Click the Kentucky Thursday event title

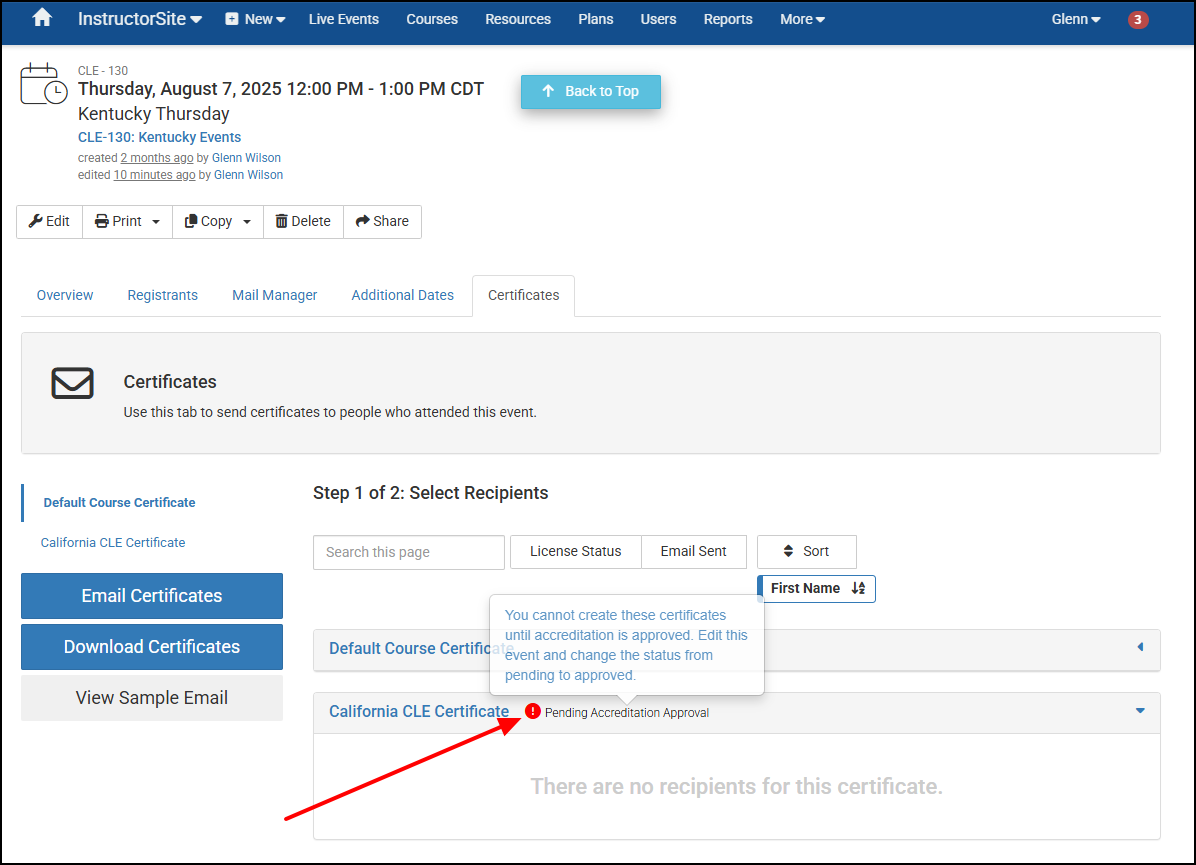click(153, 114)
